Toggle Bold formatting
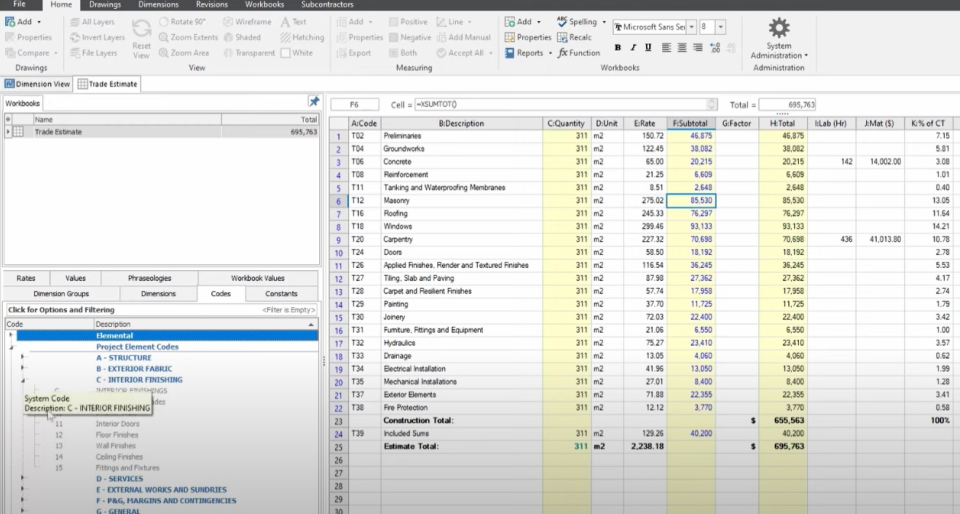This screenshot has width=960, height=514. pyautogui.click(x=618, y=48)
